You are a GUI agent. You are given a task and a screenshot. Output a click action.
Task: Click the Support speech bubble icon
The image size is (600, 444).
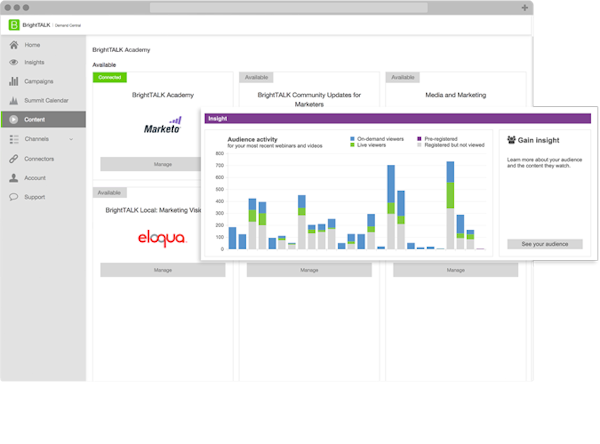[14, 197]
